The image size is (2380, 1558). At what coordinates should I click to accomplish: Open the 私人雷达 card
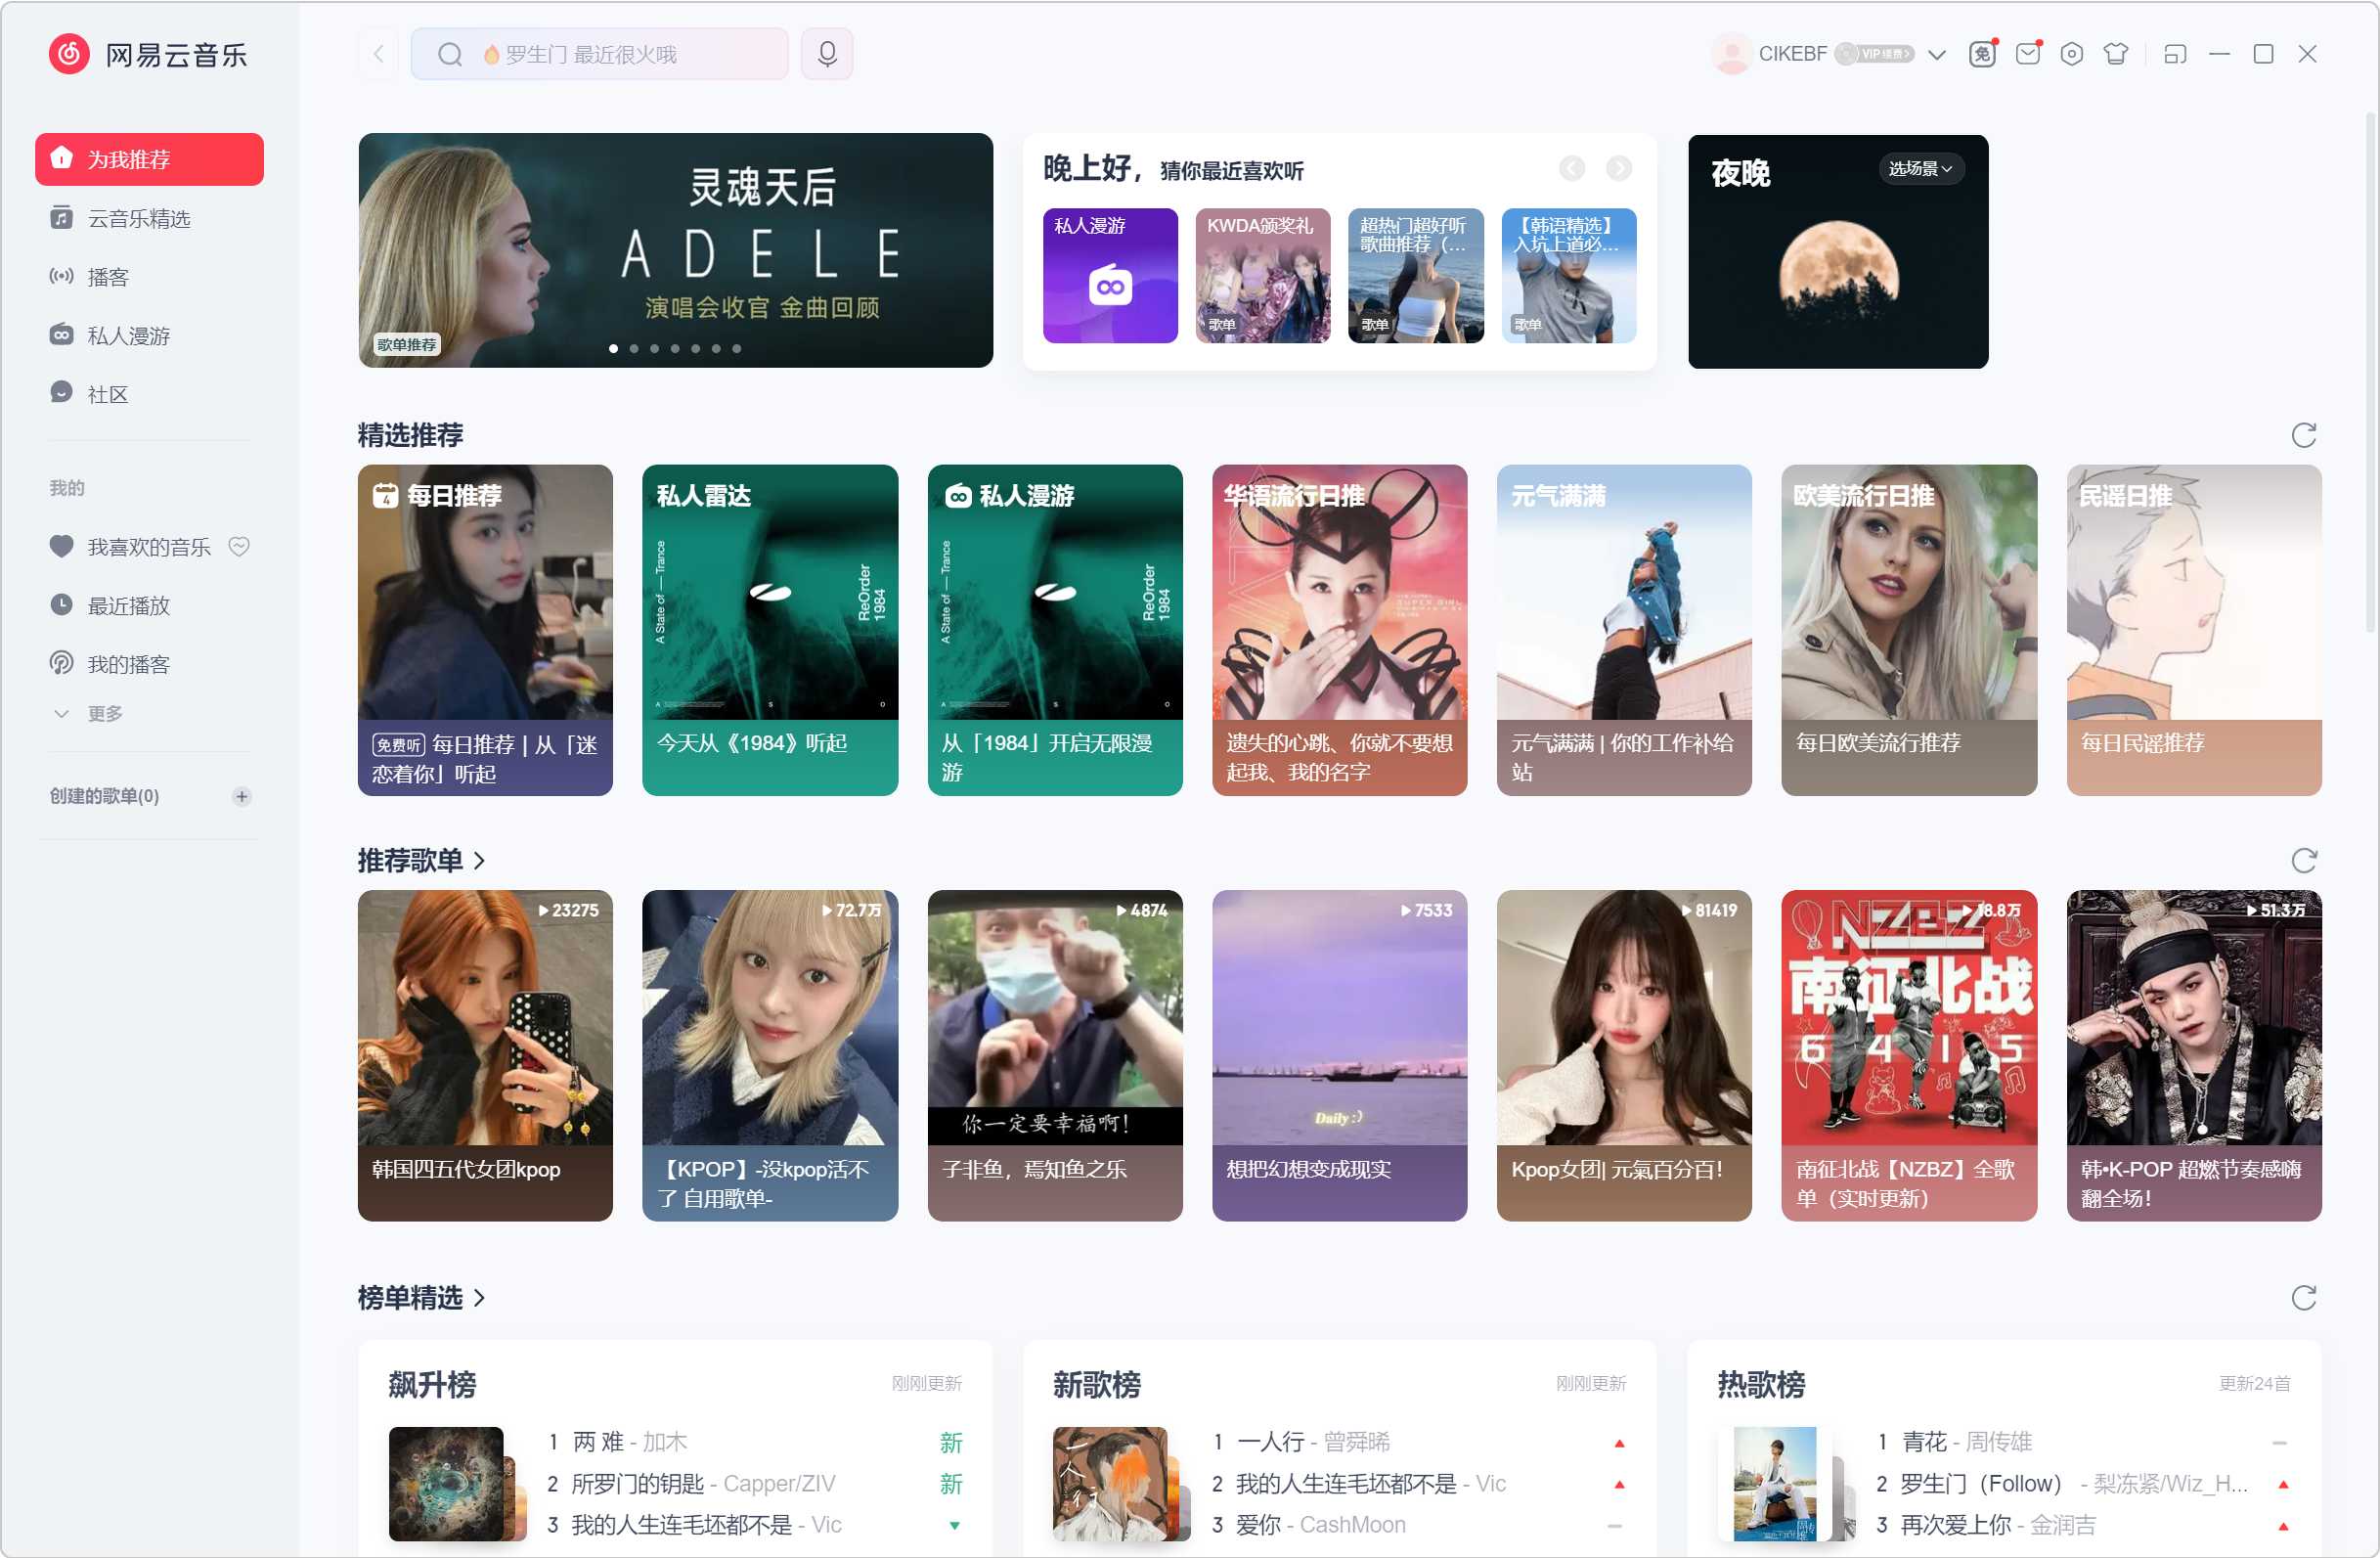click(x=770, y=630)
